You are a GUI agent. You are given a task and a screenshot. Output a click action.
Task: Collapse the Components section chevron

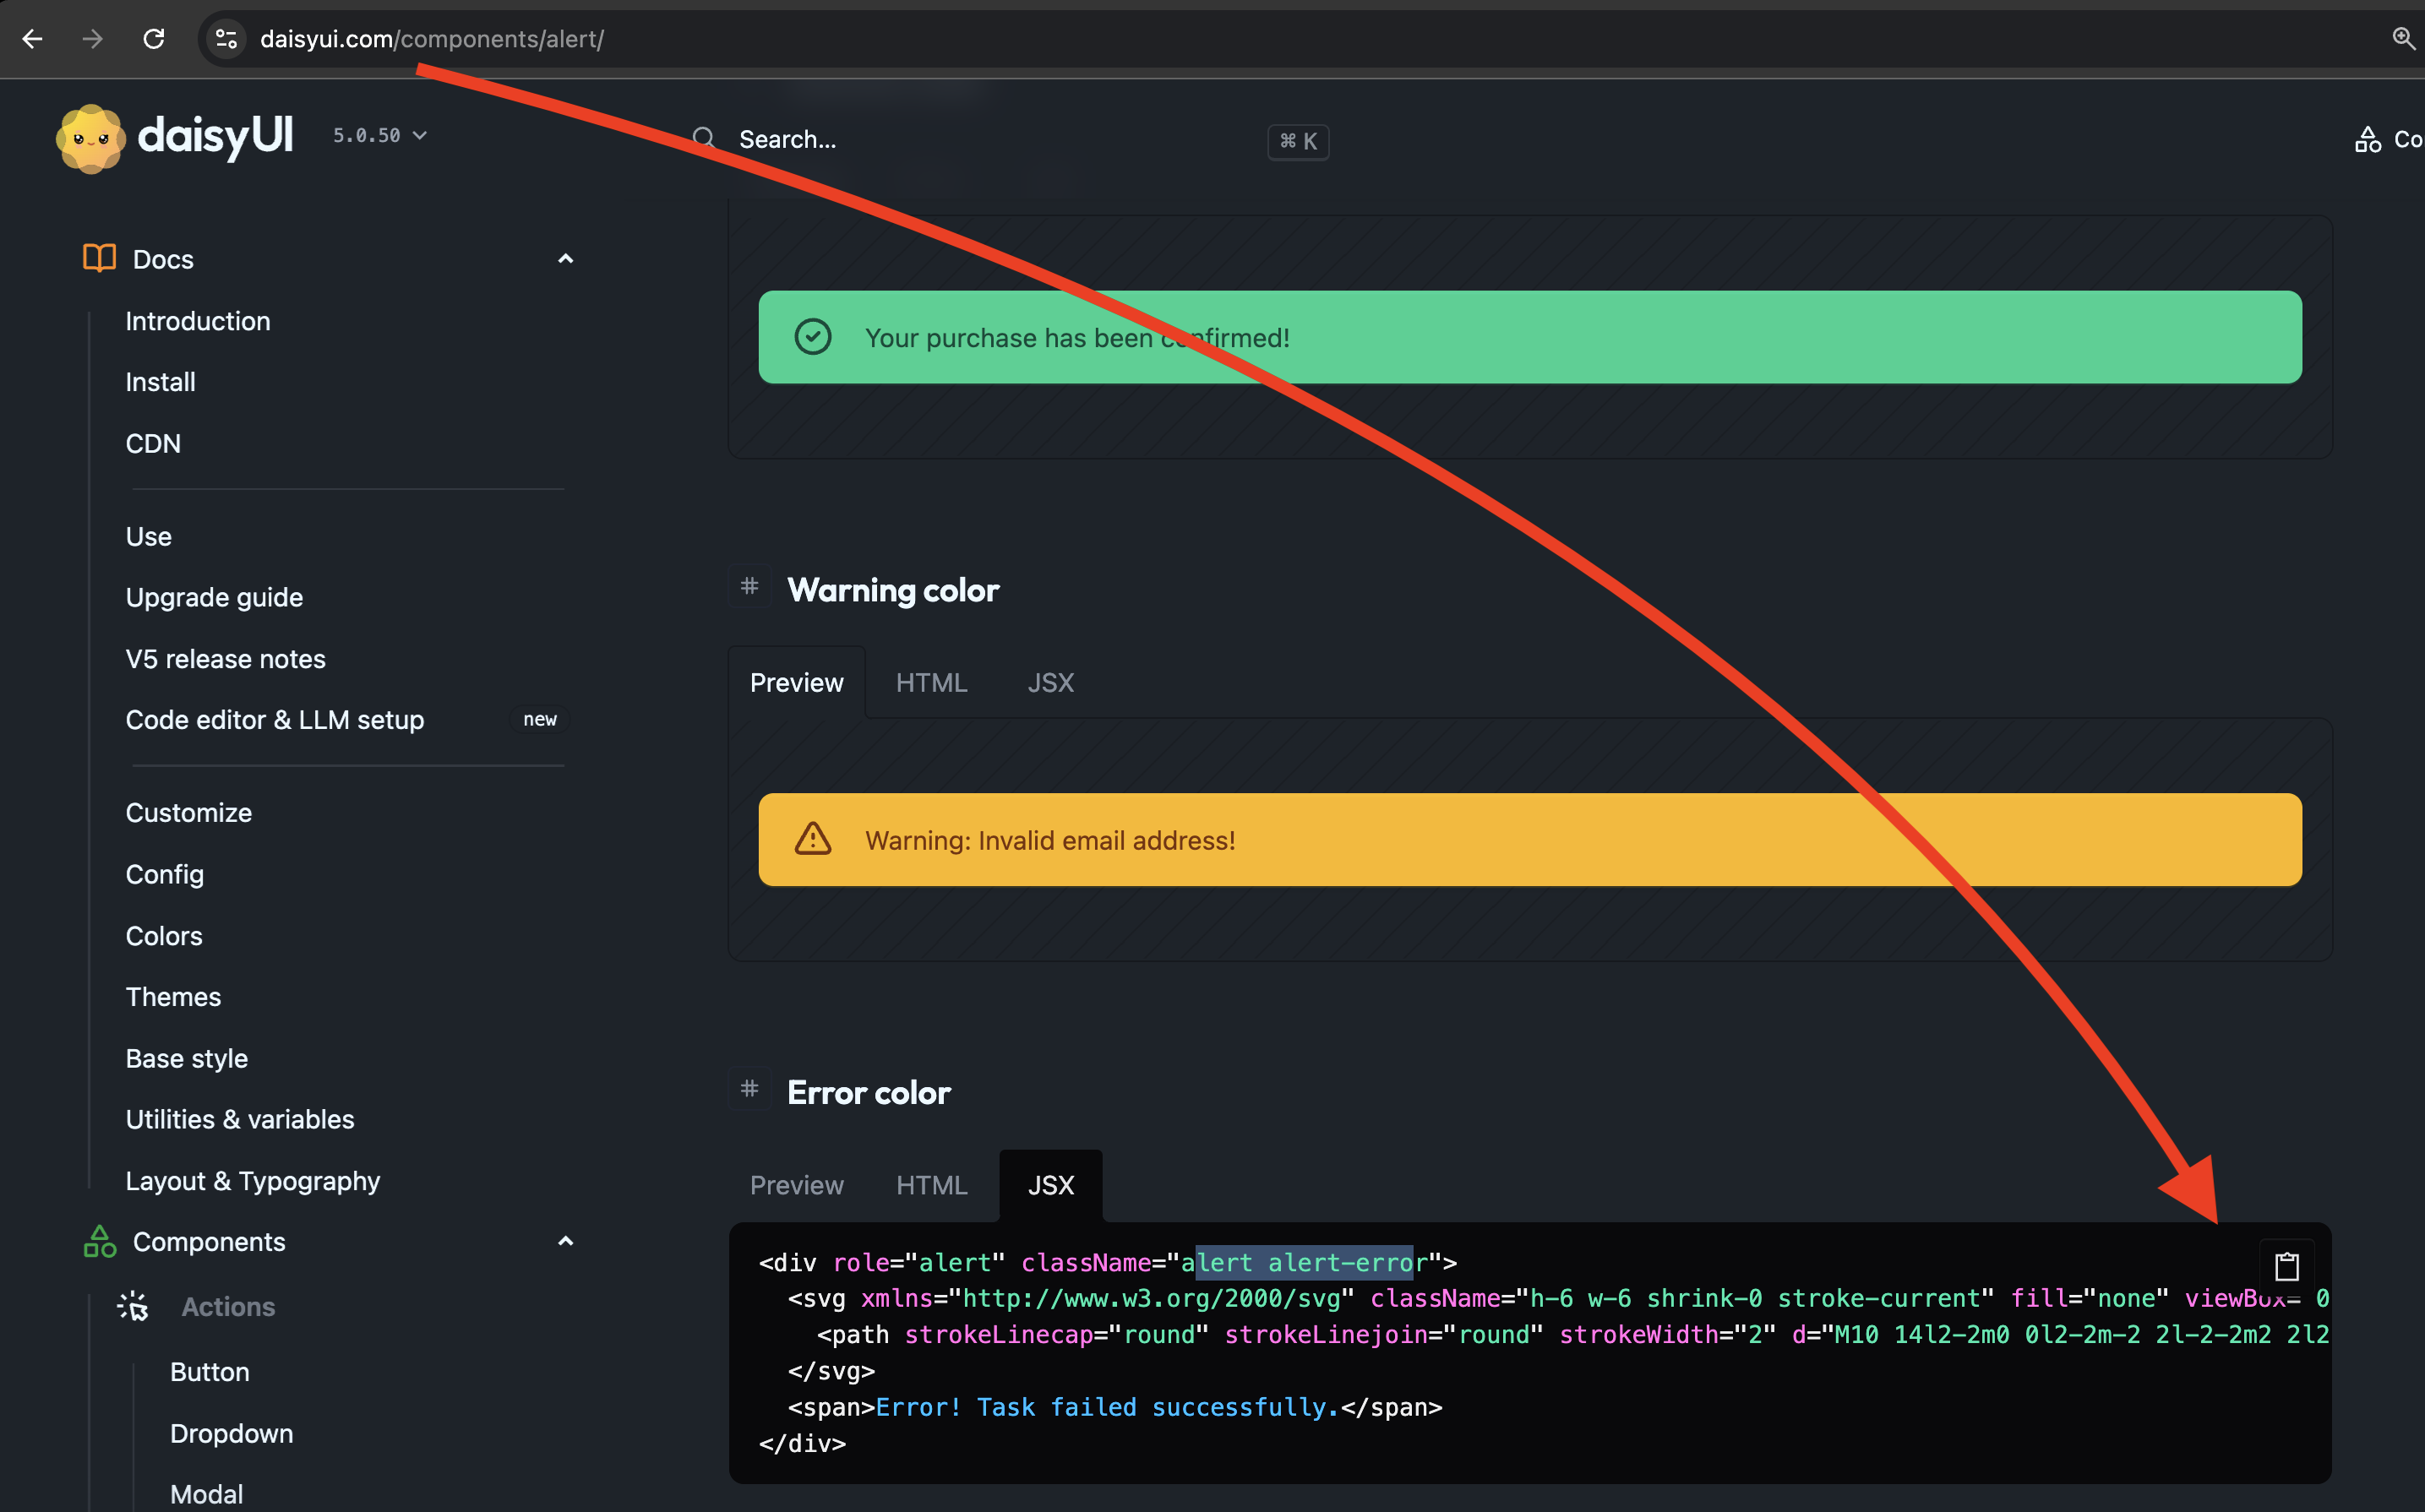click(565, 1241)
